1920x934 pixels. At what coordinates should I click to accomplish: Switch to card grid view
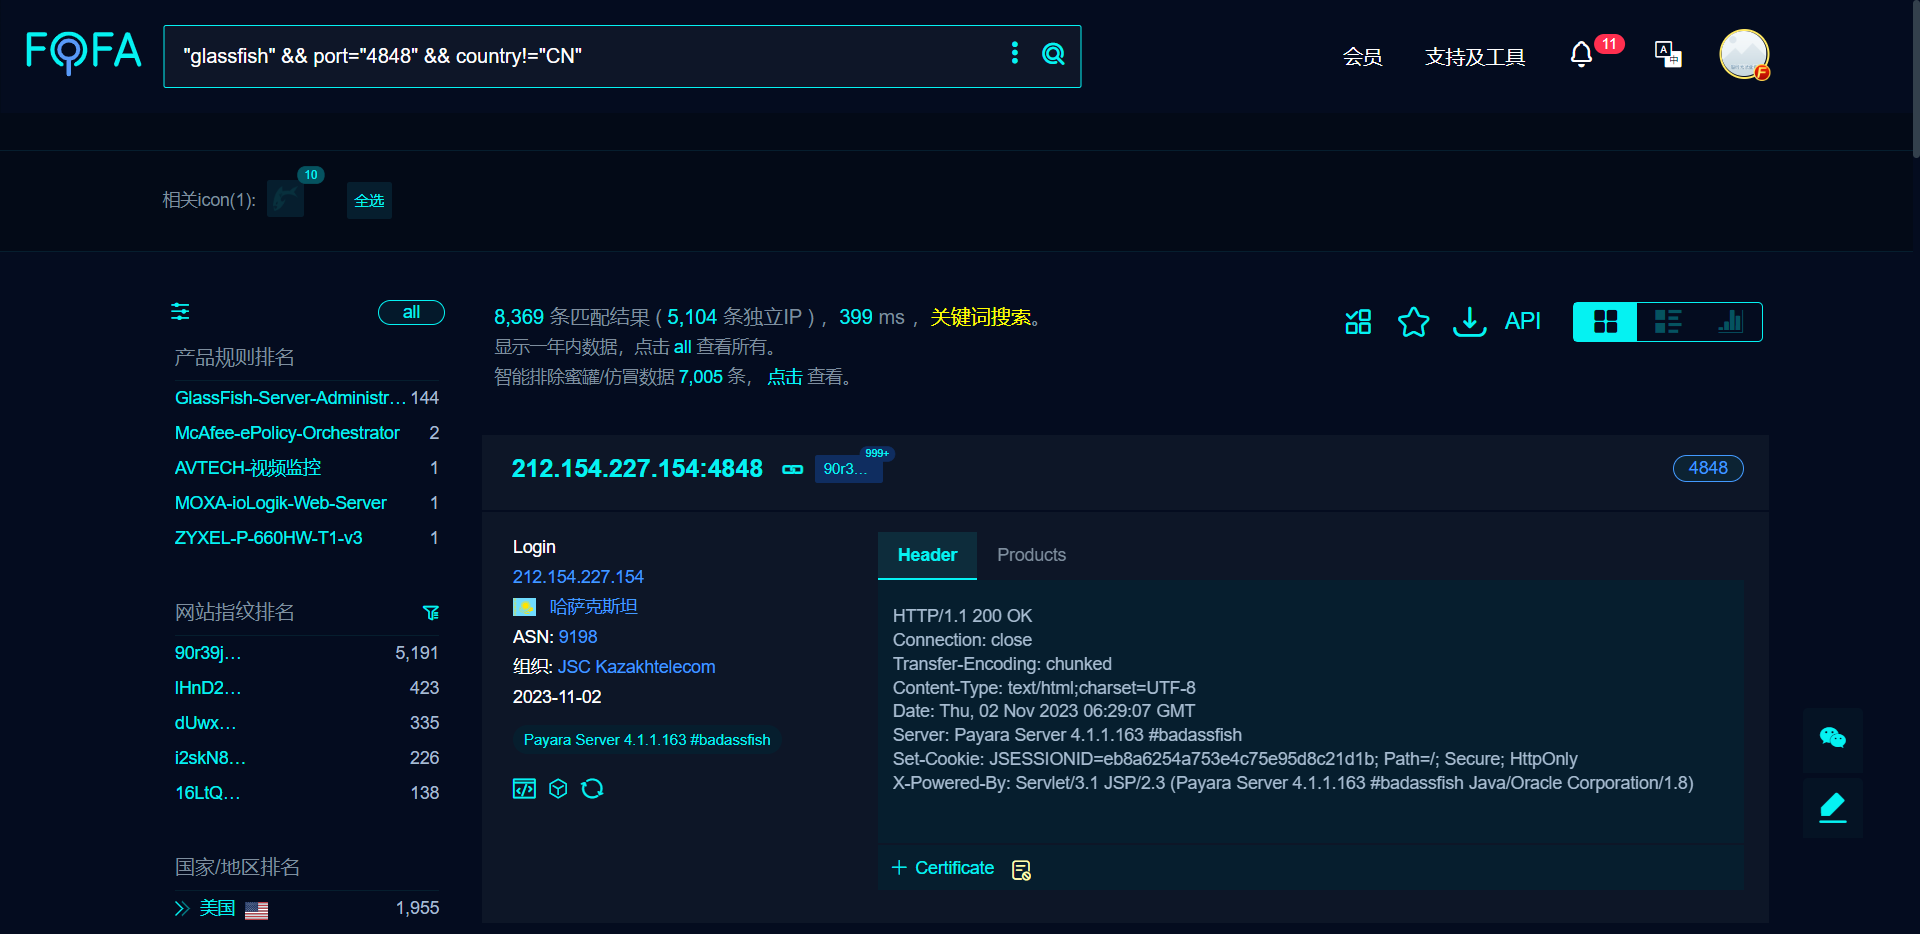pyautogui.click(x=1605, y=322)
